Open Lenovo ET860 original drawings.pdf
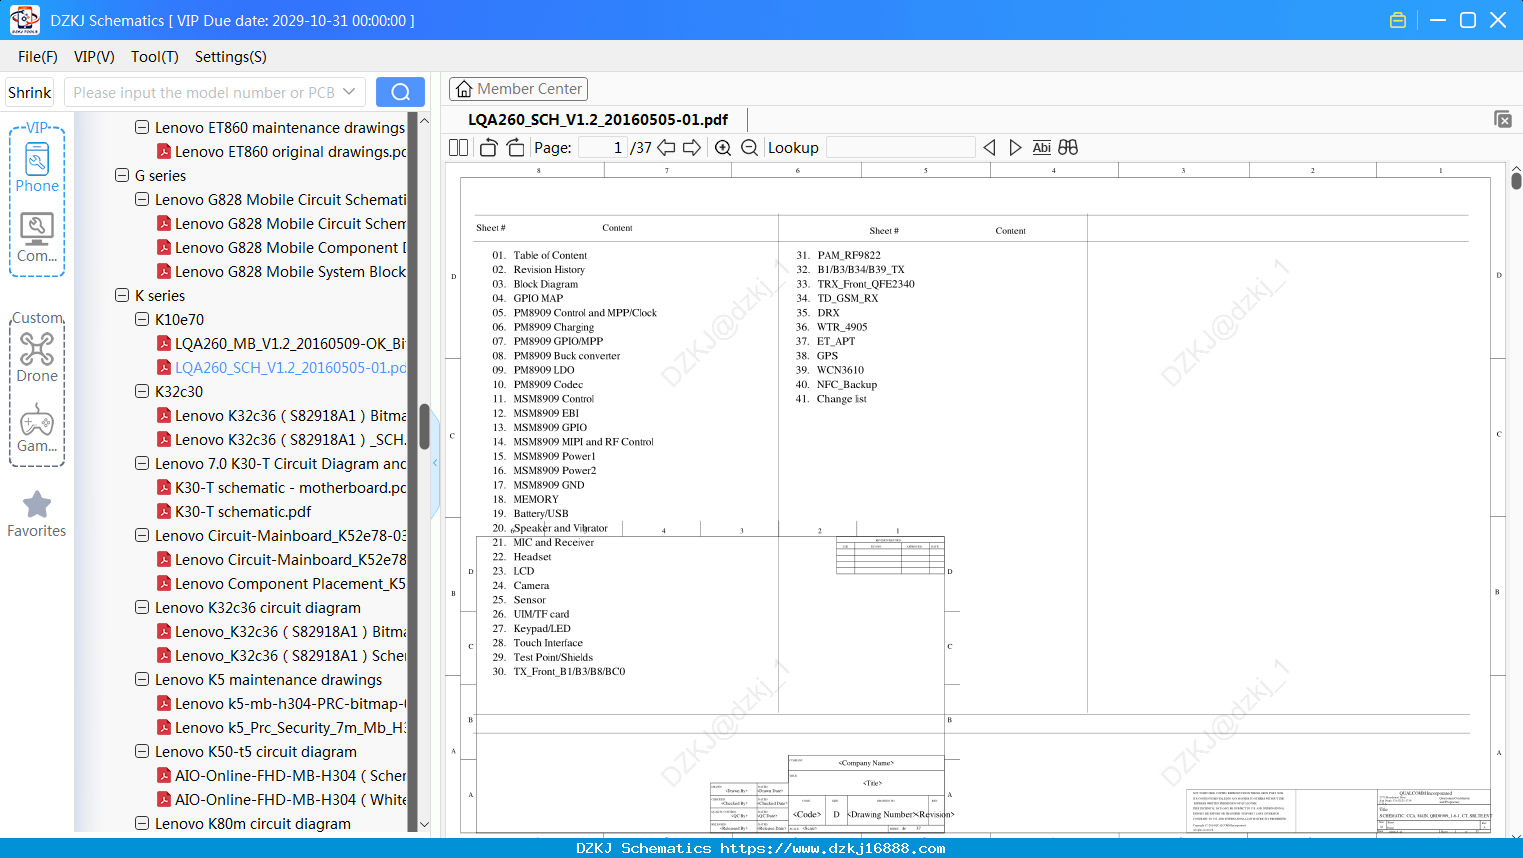 (x=281, y=151)
